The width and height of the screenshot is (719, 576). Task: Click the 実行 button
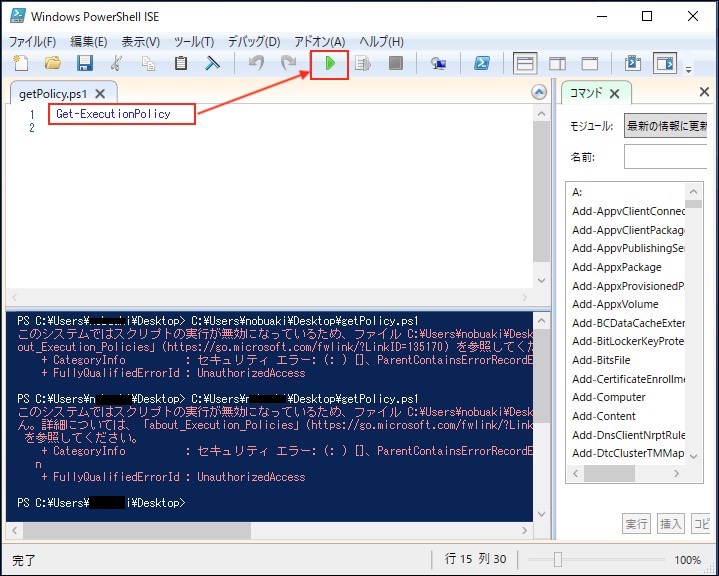pyautogui.click(x=636, y=524)
